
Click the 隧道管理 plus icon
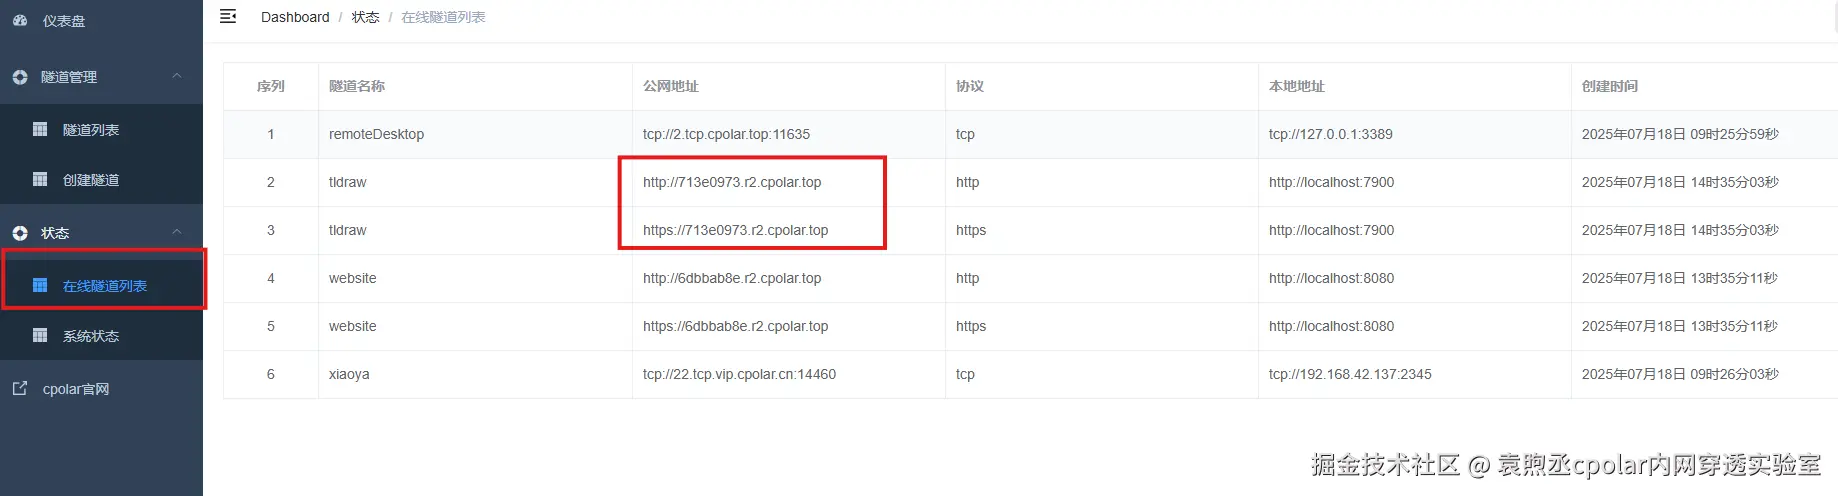click(20, 77)
